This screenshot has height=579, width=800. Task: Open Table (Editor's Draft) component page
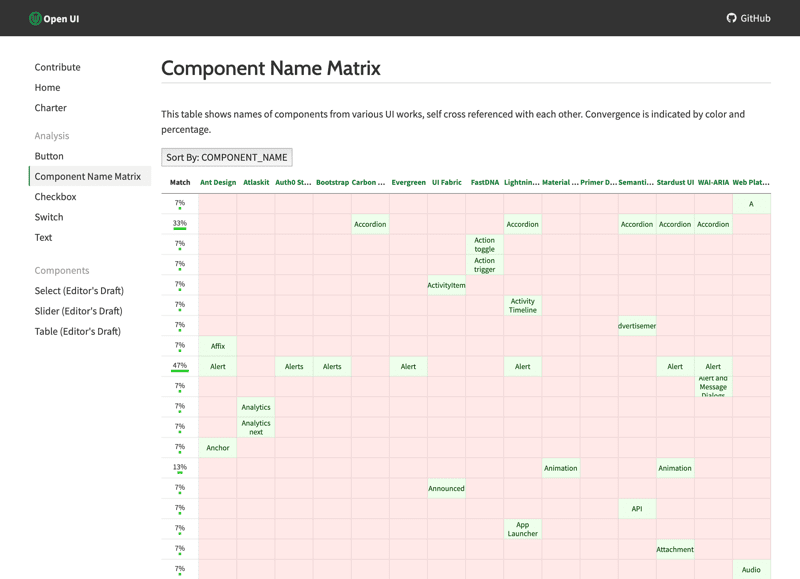click(x=77, y=331)
